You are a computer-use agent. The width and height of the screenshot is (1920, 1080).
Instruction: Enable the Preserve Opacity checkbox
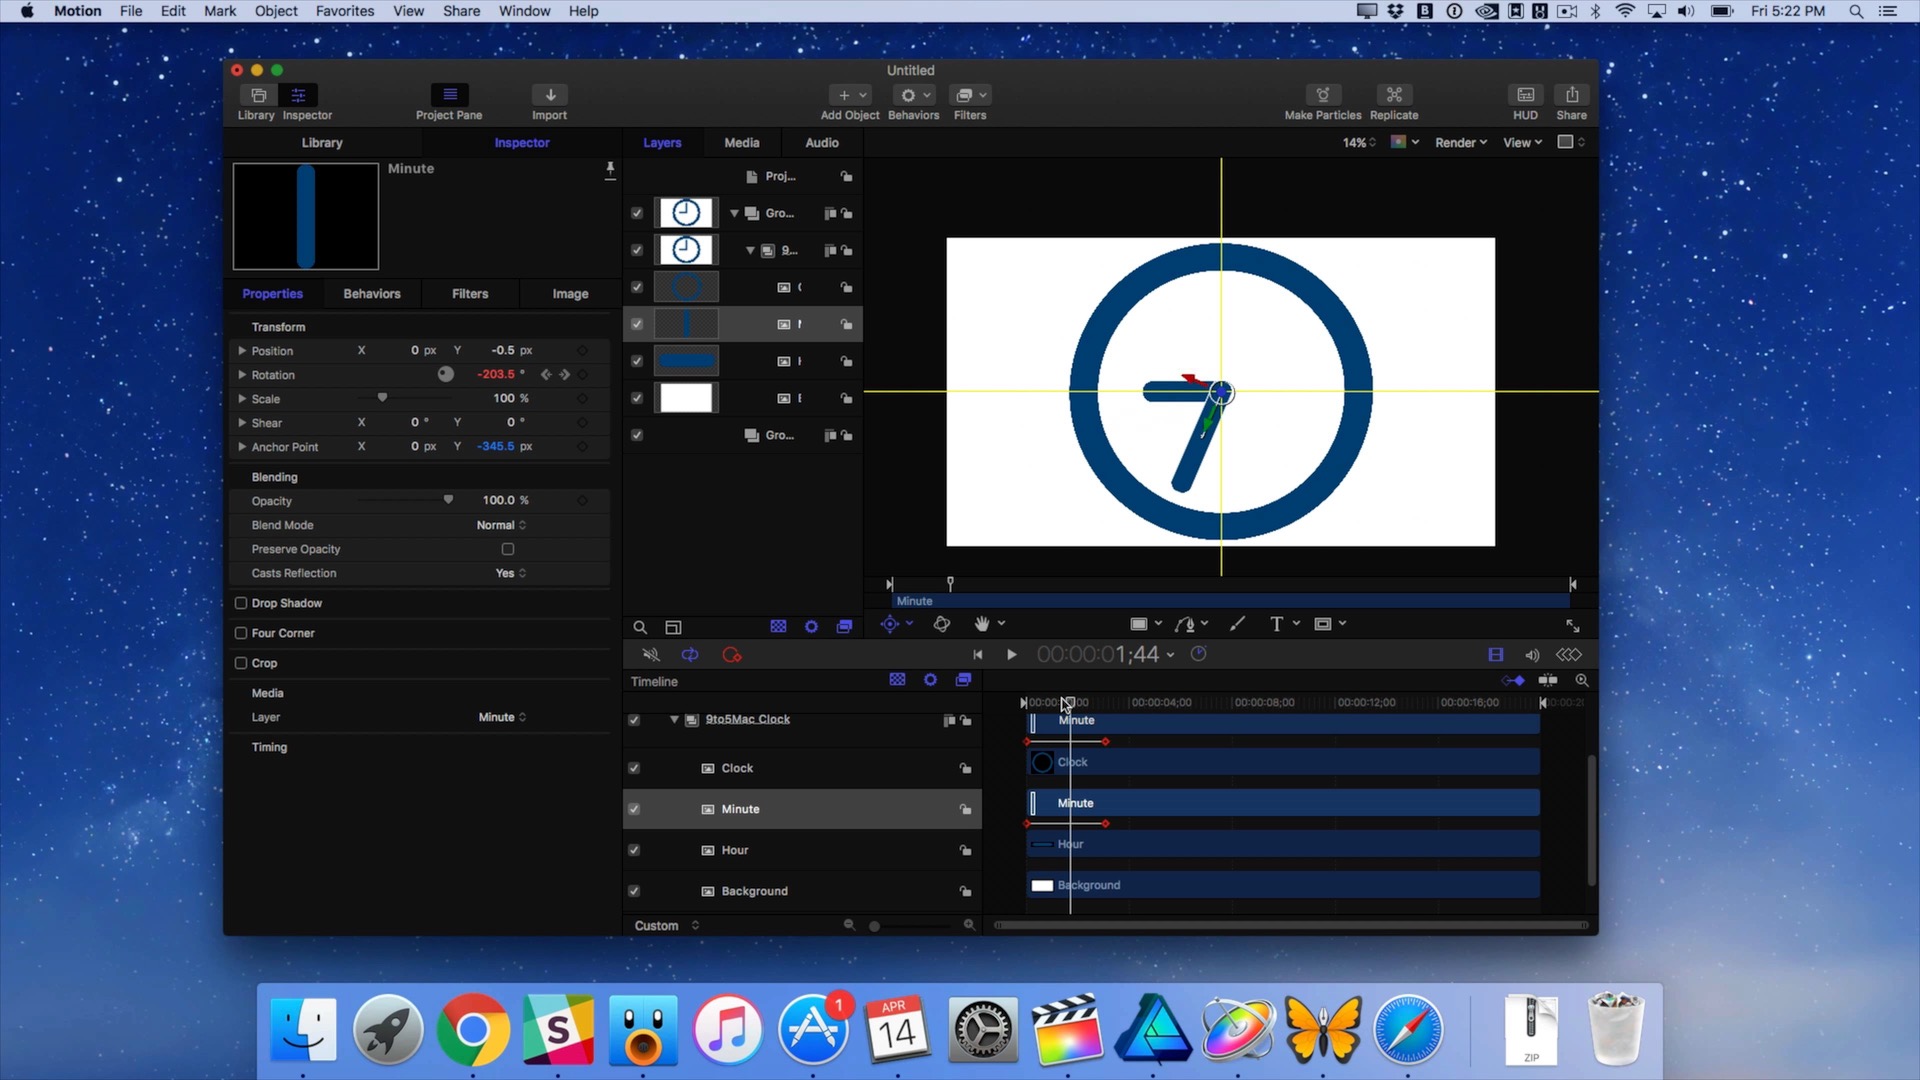tap(508, 549)
